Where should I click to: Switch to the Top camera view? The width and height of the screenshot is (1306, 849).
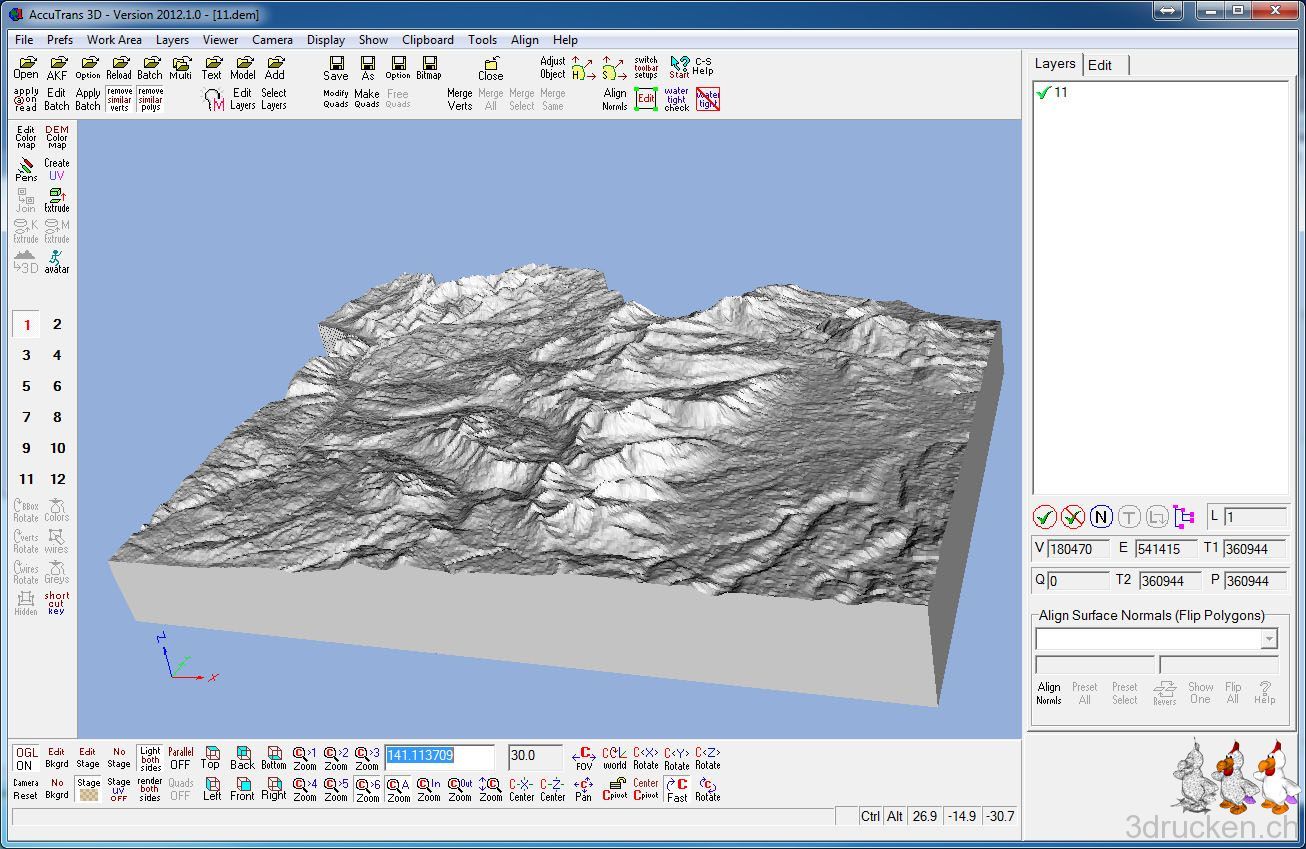(211, 758)
